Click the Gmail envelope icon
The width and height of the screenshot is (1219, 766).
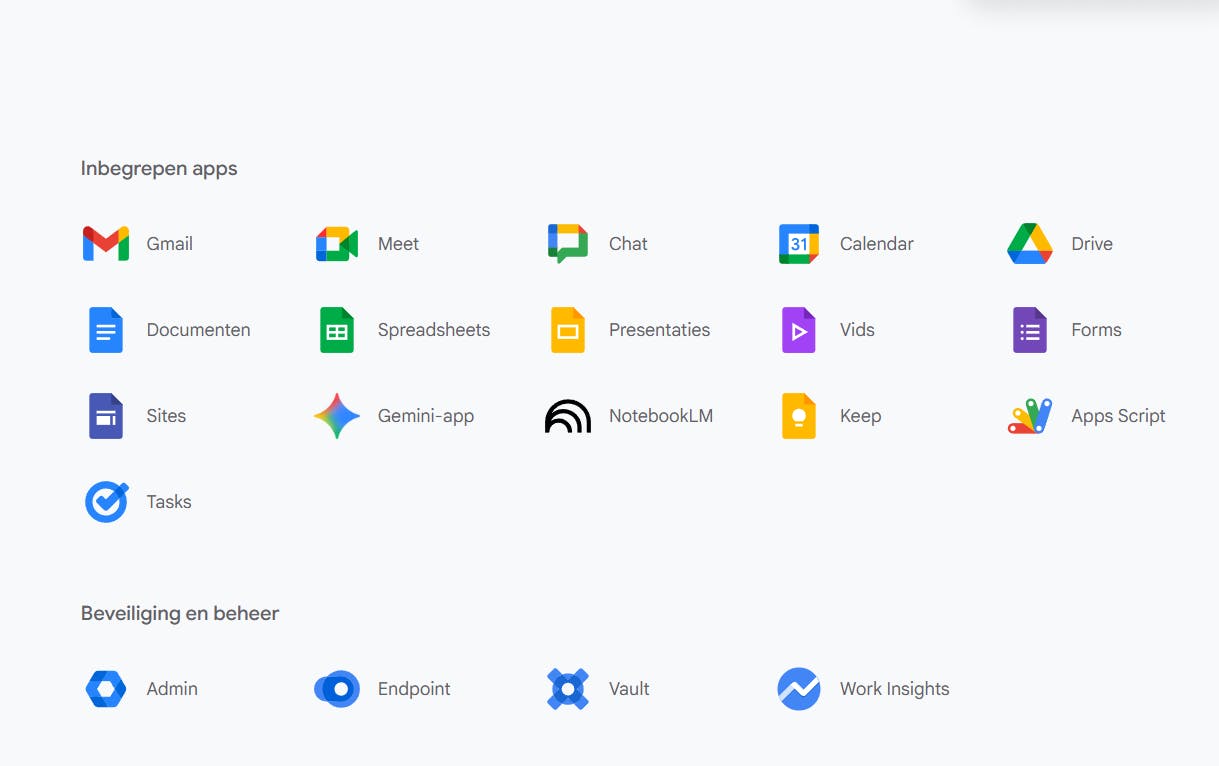tap(106, 244)
